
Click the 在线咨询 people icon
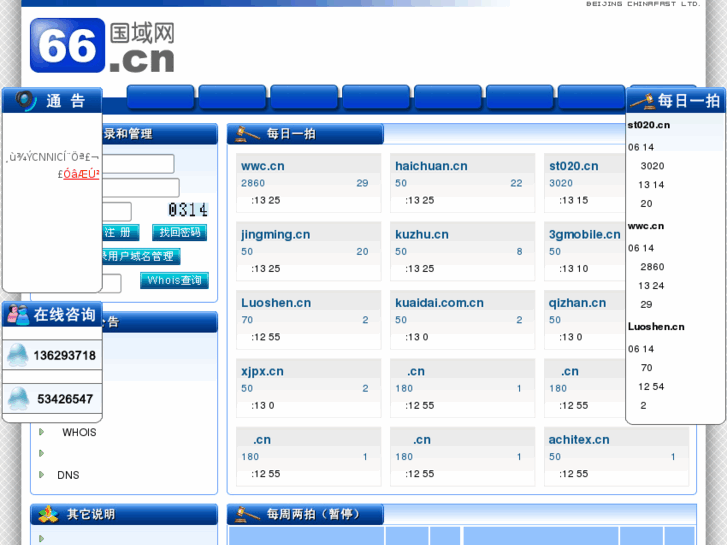point(19,314)
